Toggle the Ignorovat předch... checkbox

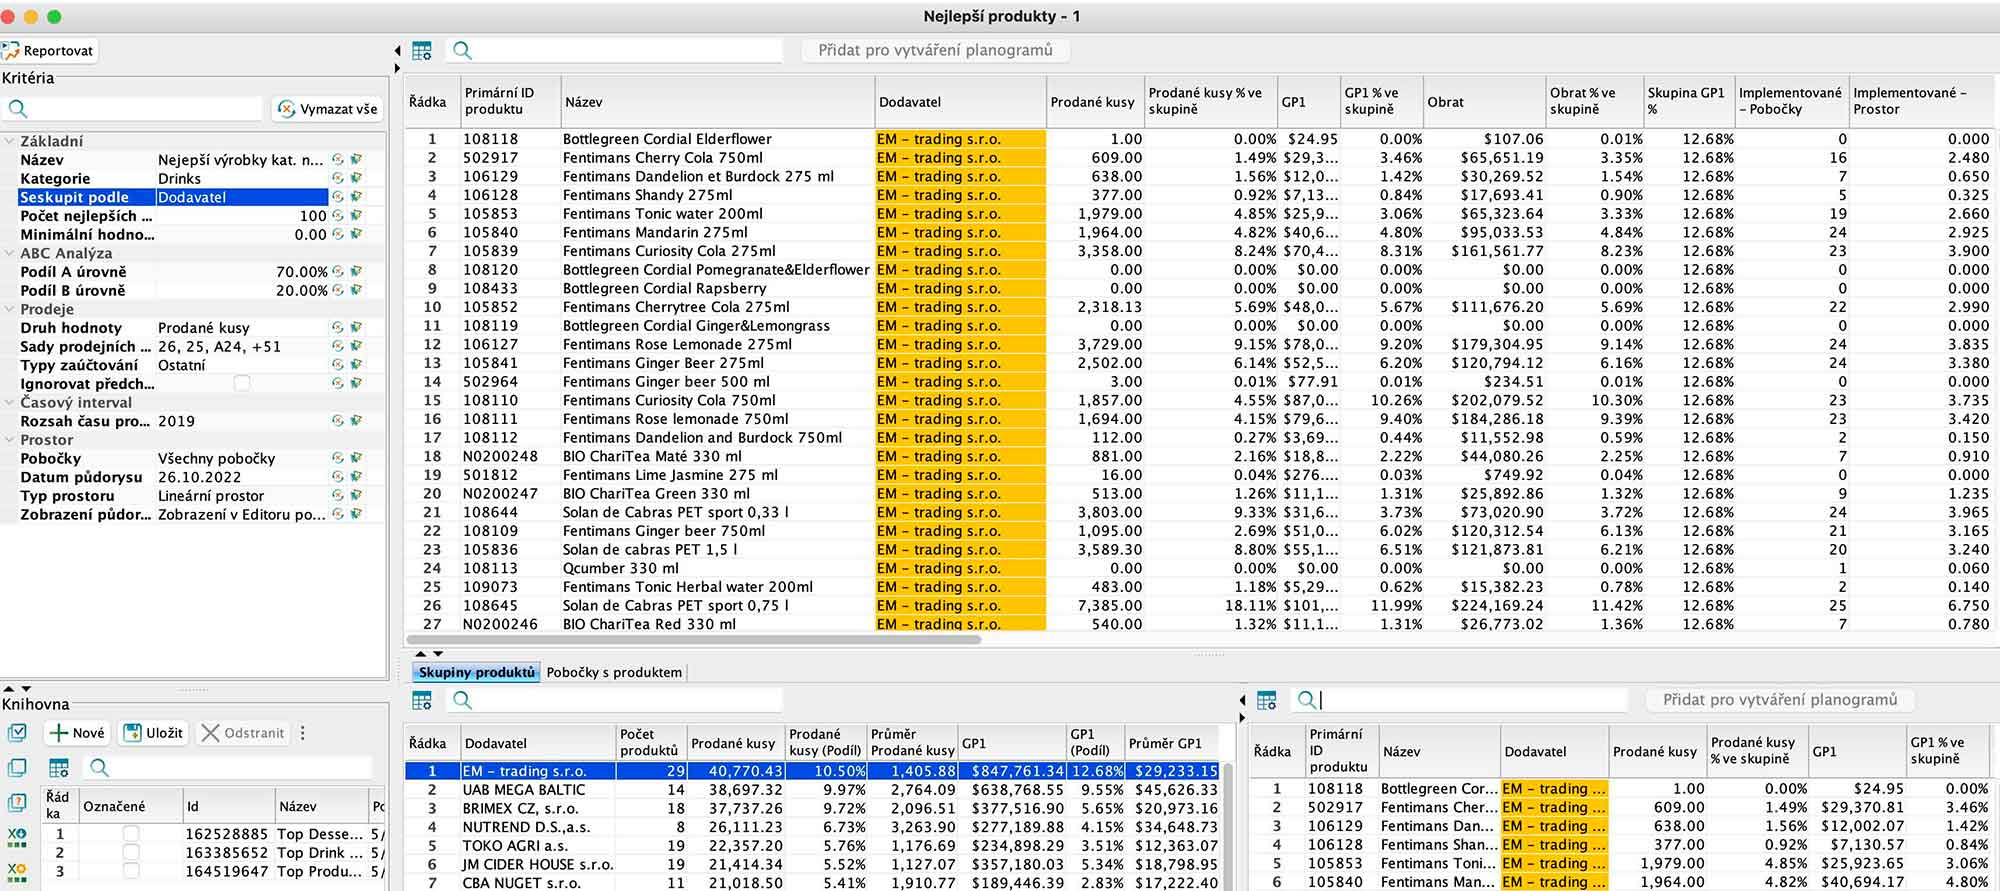(x=242, y=384)
